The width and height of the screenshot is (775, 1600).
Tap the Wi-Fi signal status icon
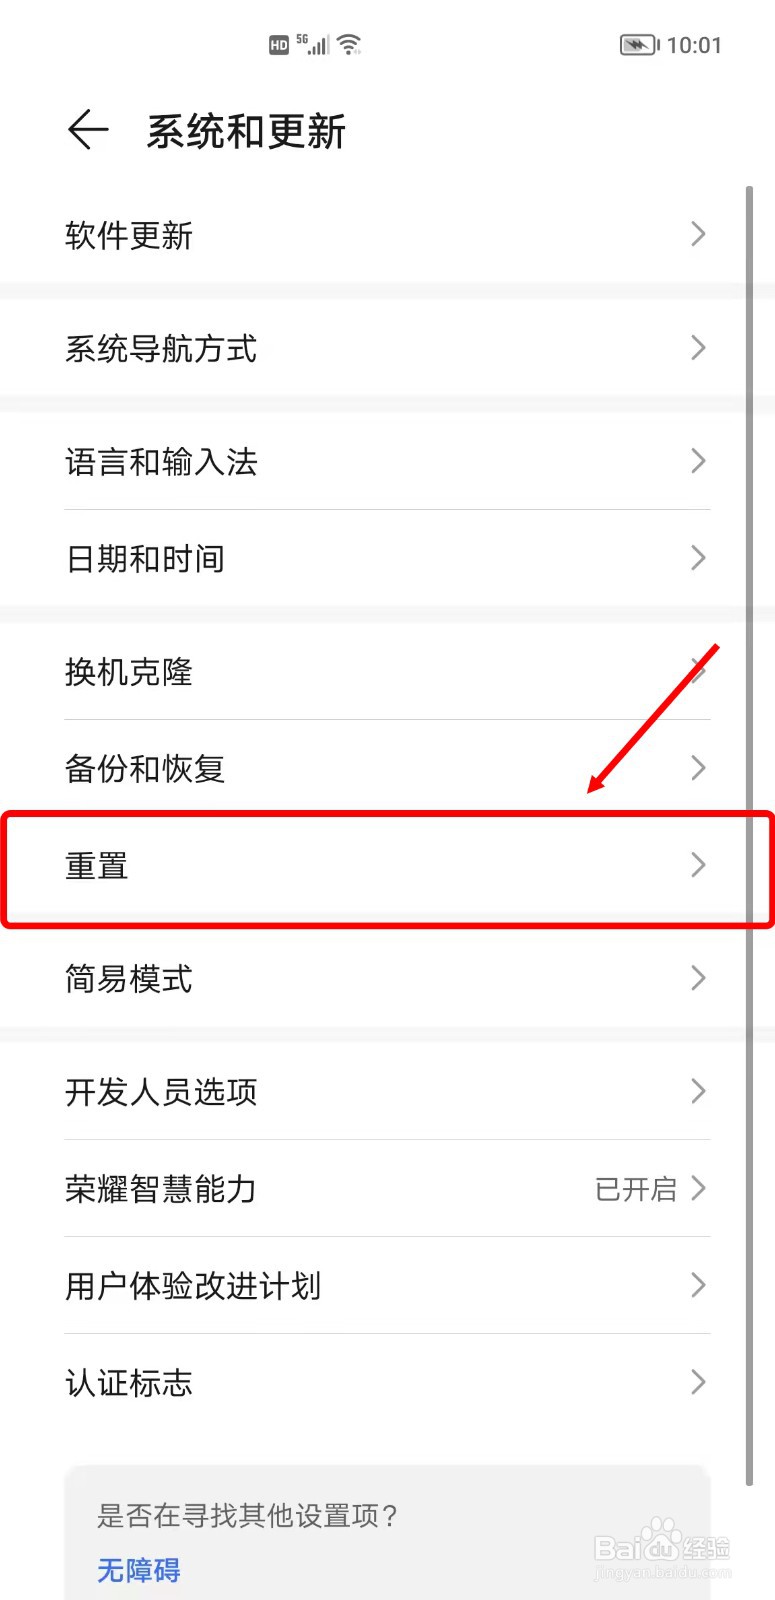coord(349,44)
